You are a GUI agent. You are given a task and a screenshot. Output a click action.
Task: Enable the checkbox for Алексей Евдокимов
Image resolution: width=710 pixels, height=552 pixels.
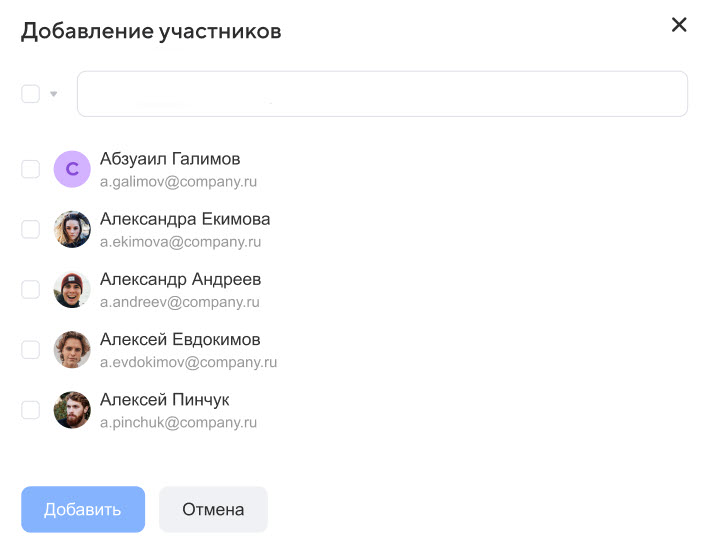31,349
